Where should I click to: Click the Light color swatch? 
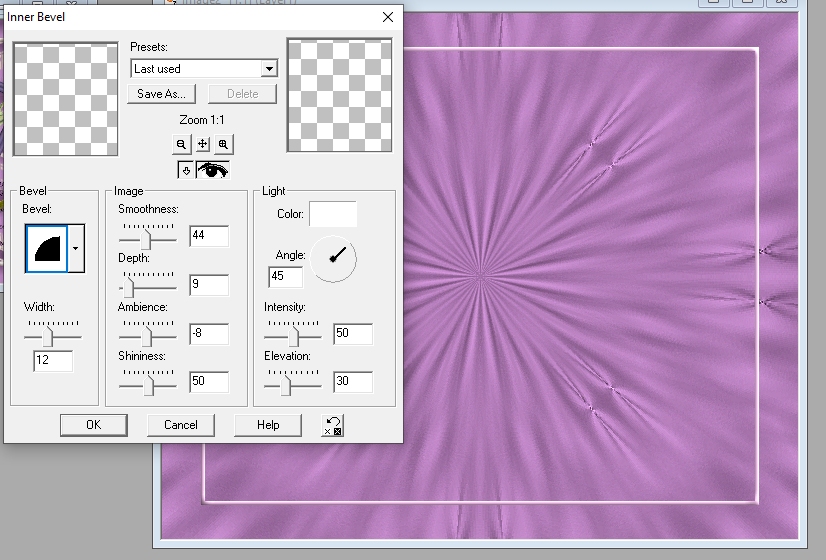tap(333, 214)
